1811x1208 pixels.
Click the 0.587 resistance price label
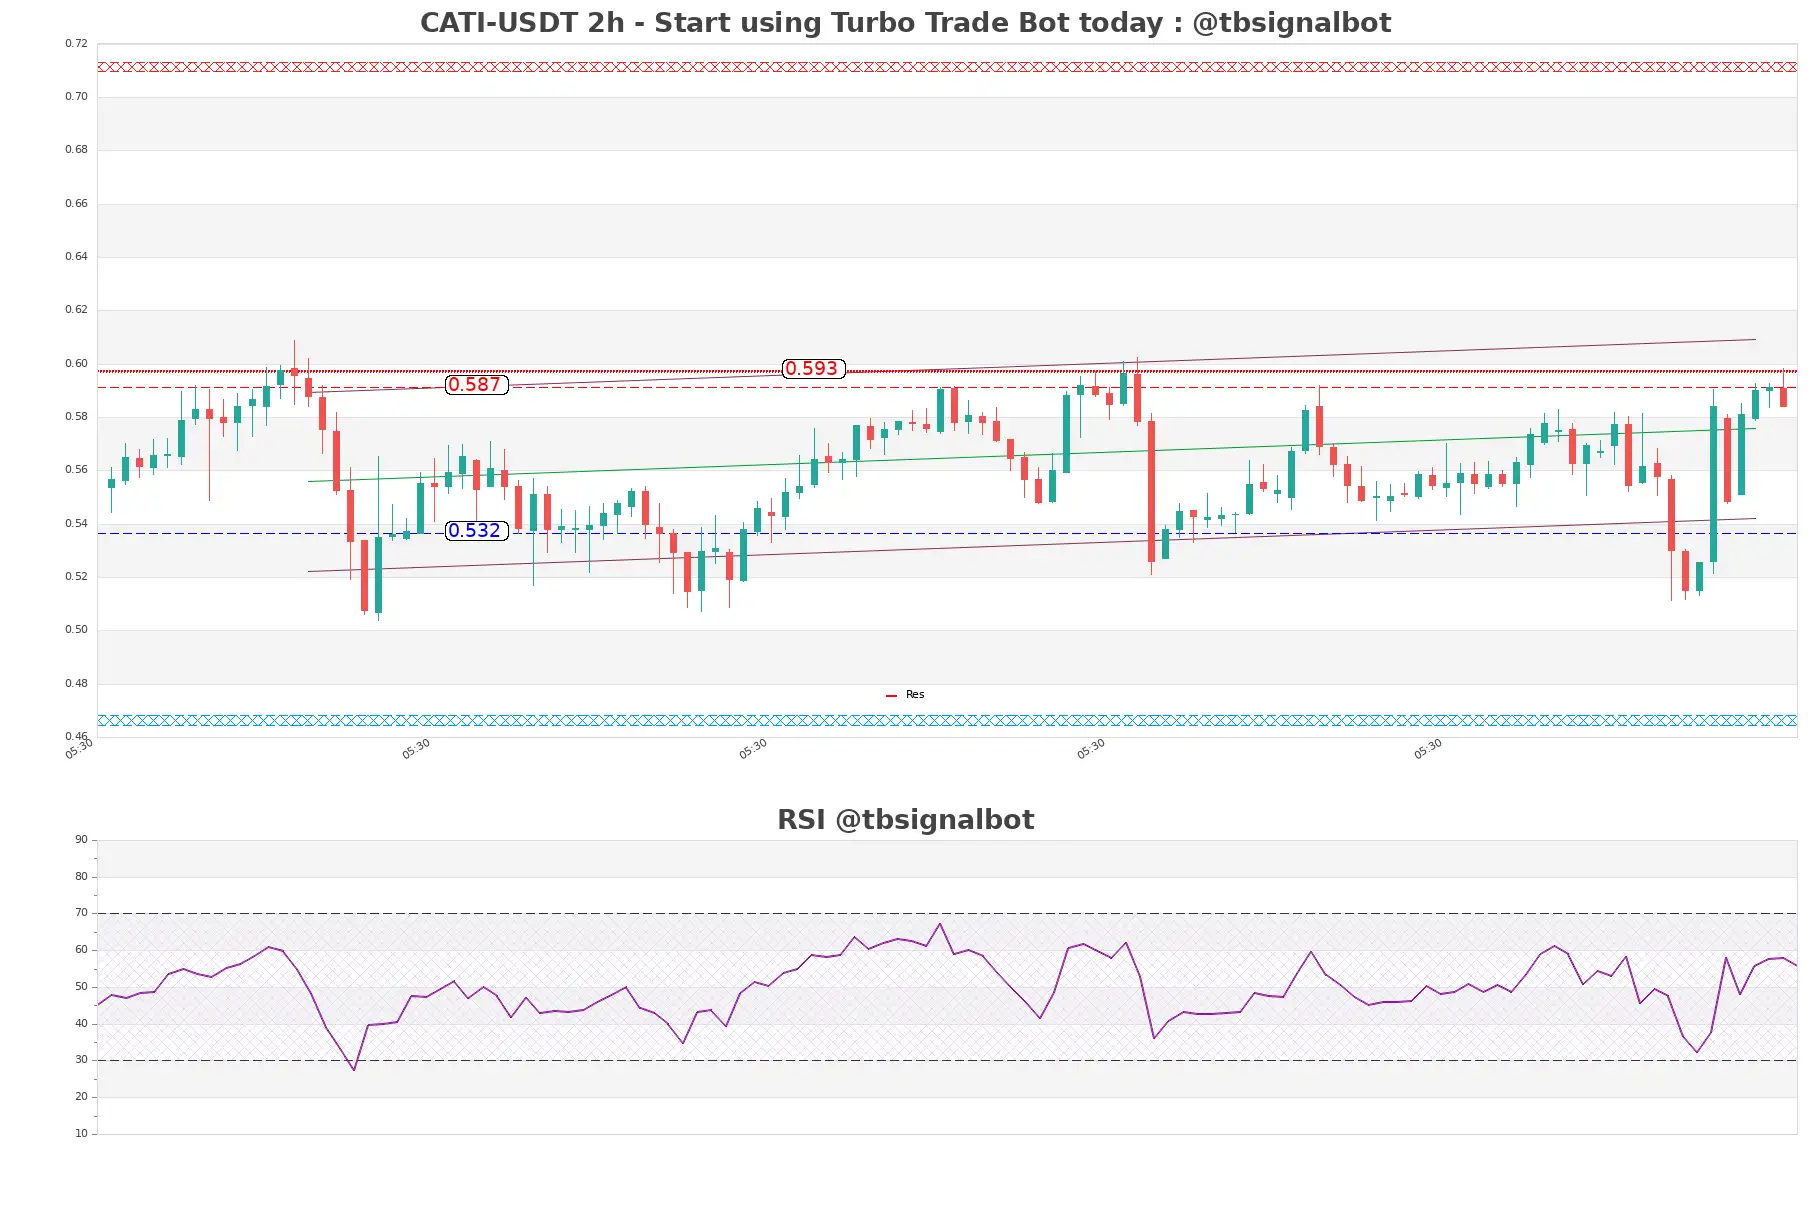tap(476, 385)
